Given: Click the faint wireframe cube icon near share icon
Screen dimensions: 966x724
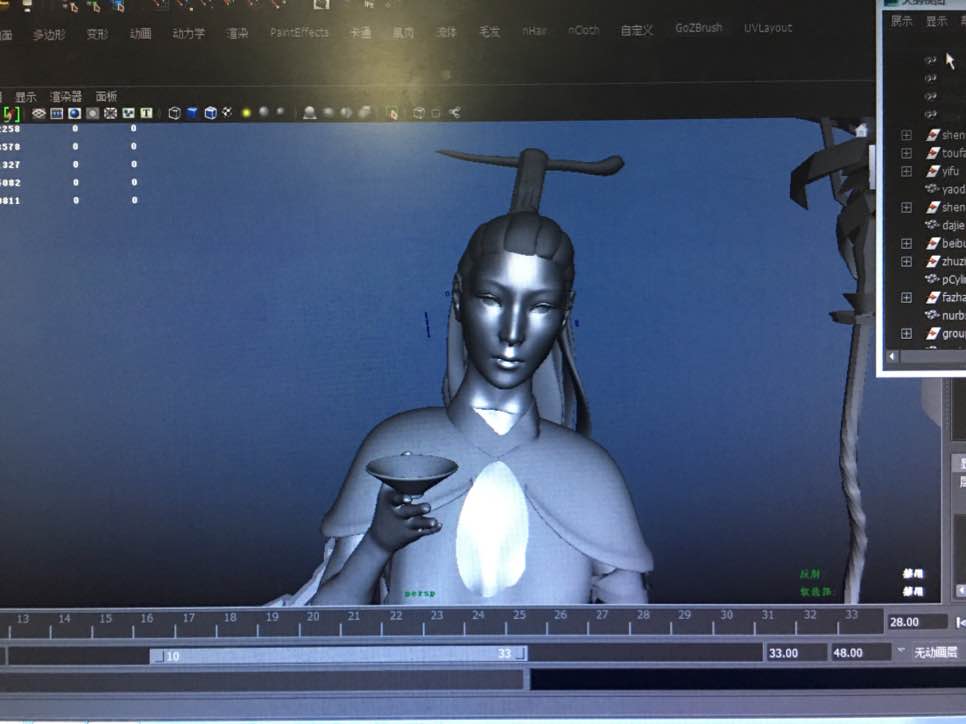Looking at the screenshot, I should 419,113.
